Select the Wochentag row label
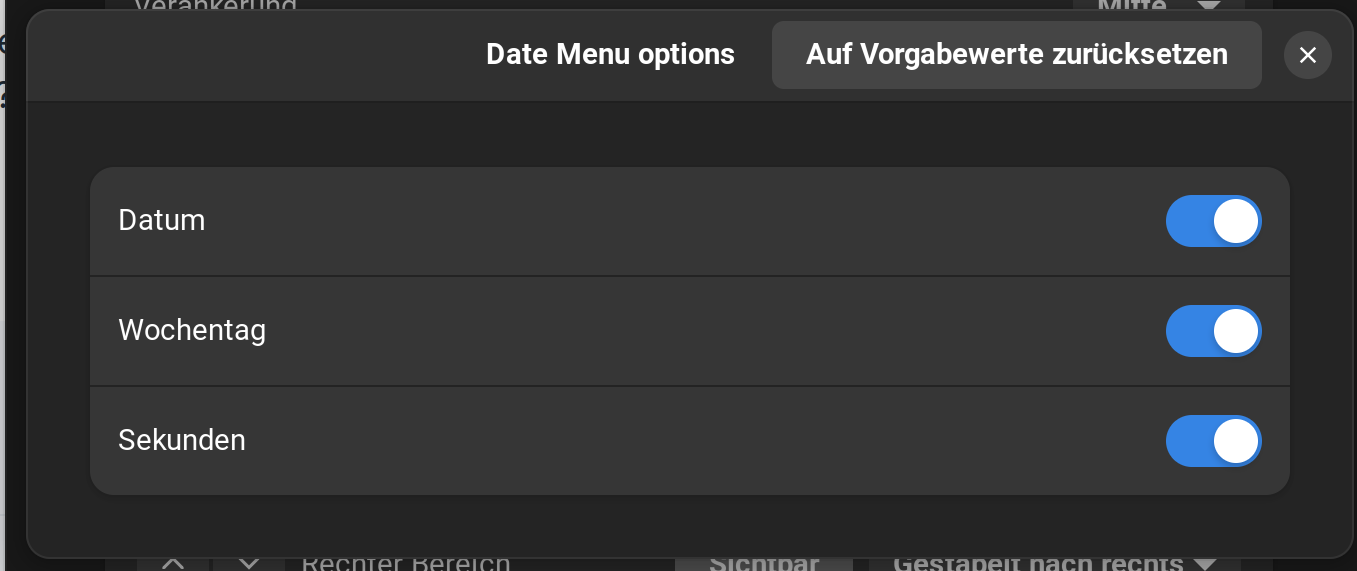 click(192, 331)
